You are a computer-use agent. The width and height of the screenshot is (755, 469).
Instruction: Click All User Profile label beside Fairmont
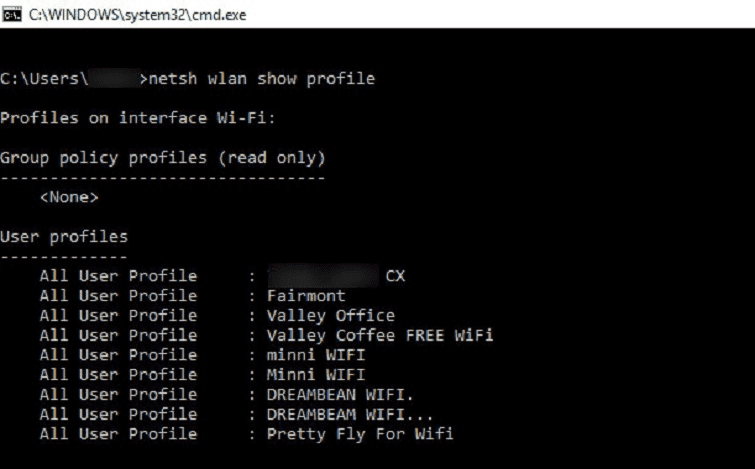(118, 296)
